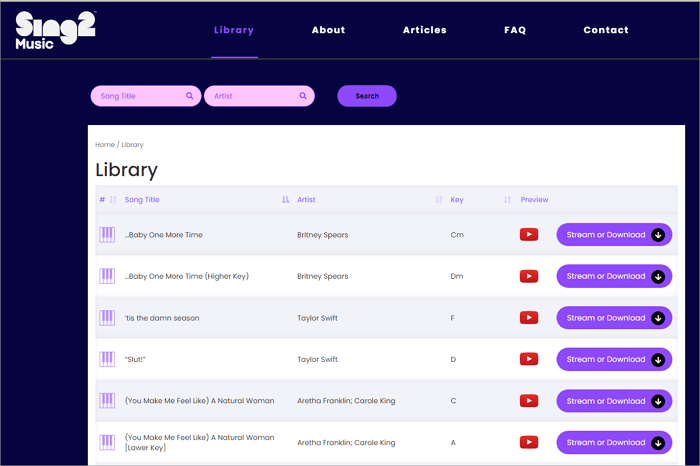Click the Home breadcrumb link
Image resolution: width=700 pixels, height=466 pixels.
[104, 145]
